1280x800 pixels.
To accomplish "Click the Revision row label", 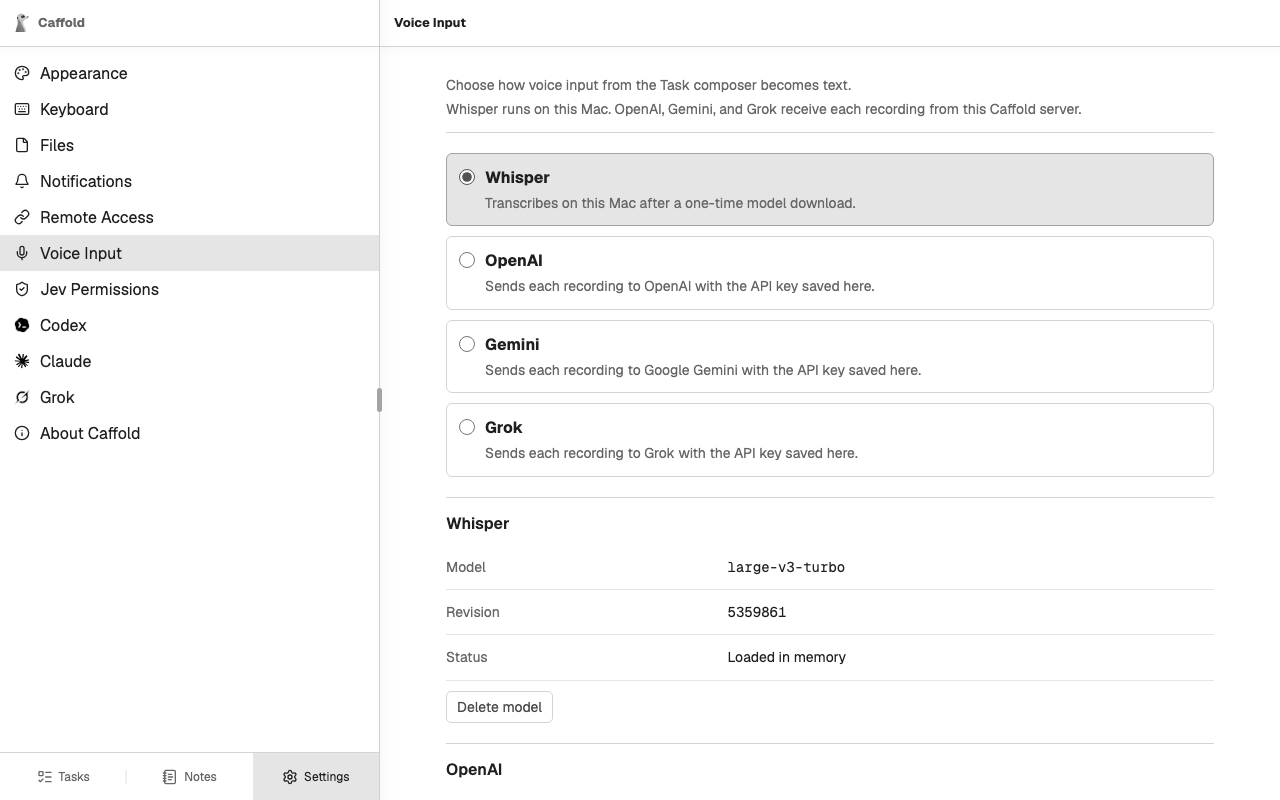I will 473,612.
